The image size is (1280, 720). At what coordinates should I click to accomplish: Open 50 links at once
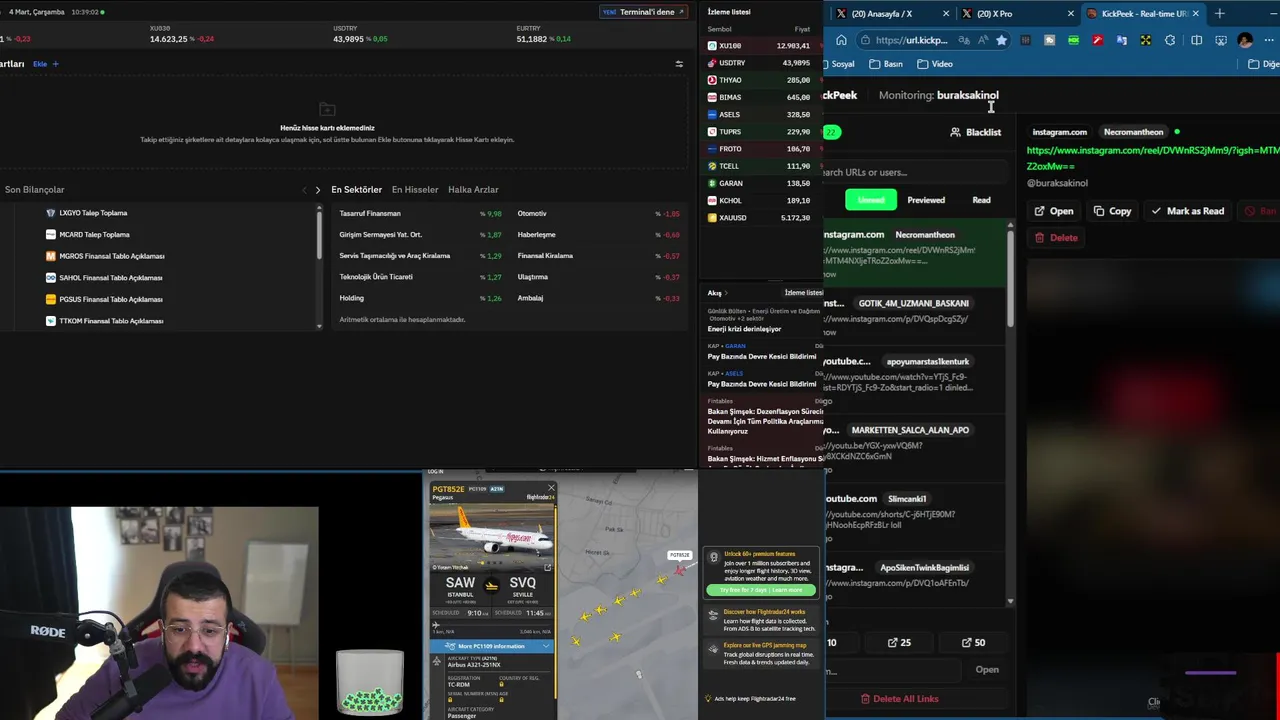973,642
